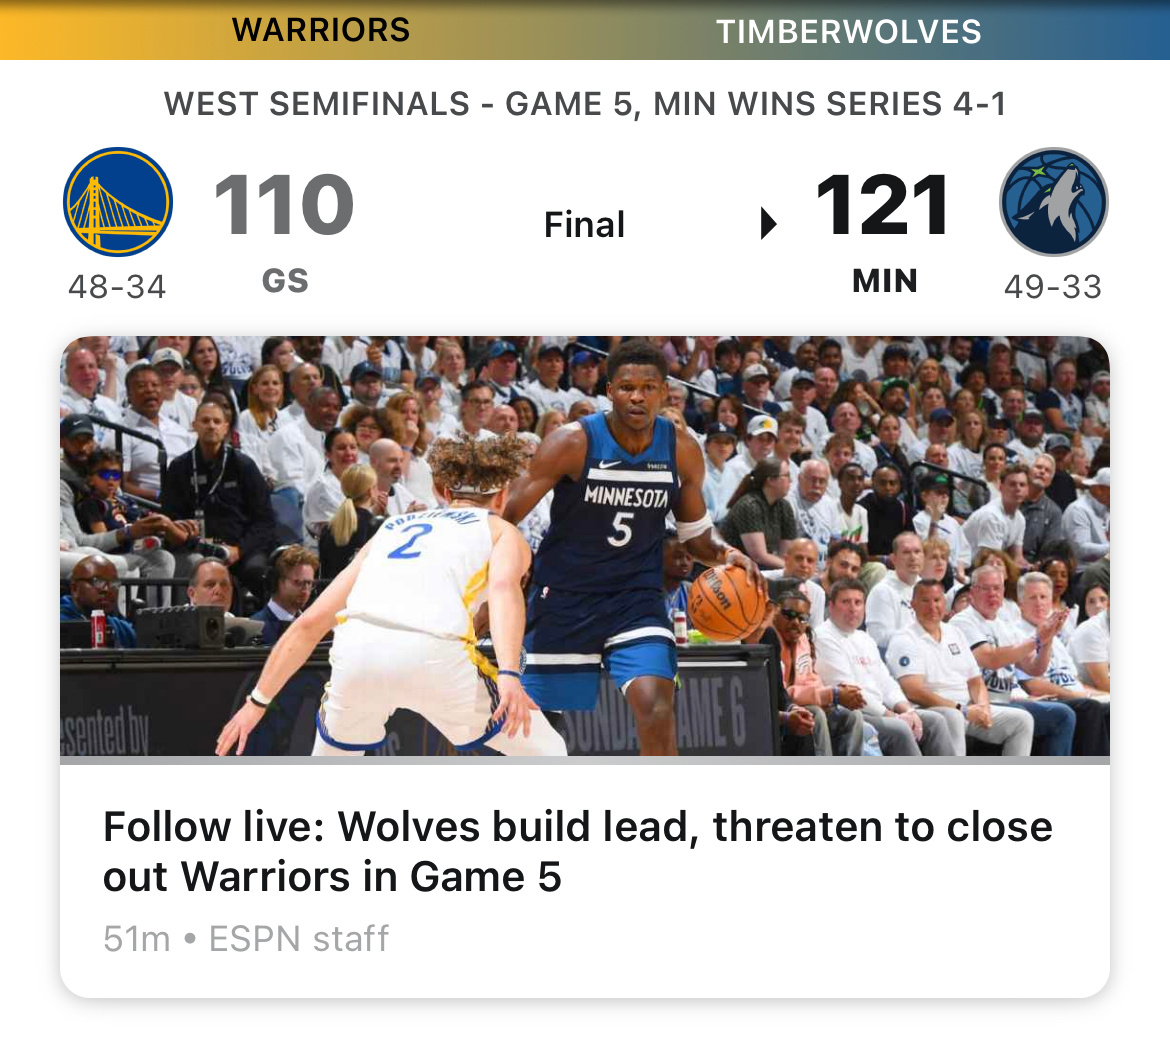The width and height of the screenshot is (1170, 1039).
Task: Click the ESPN staff byline
Action: (x=298, y=939)
